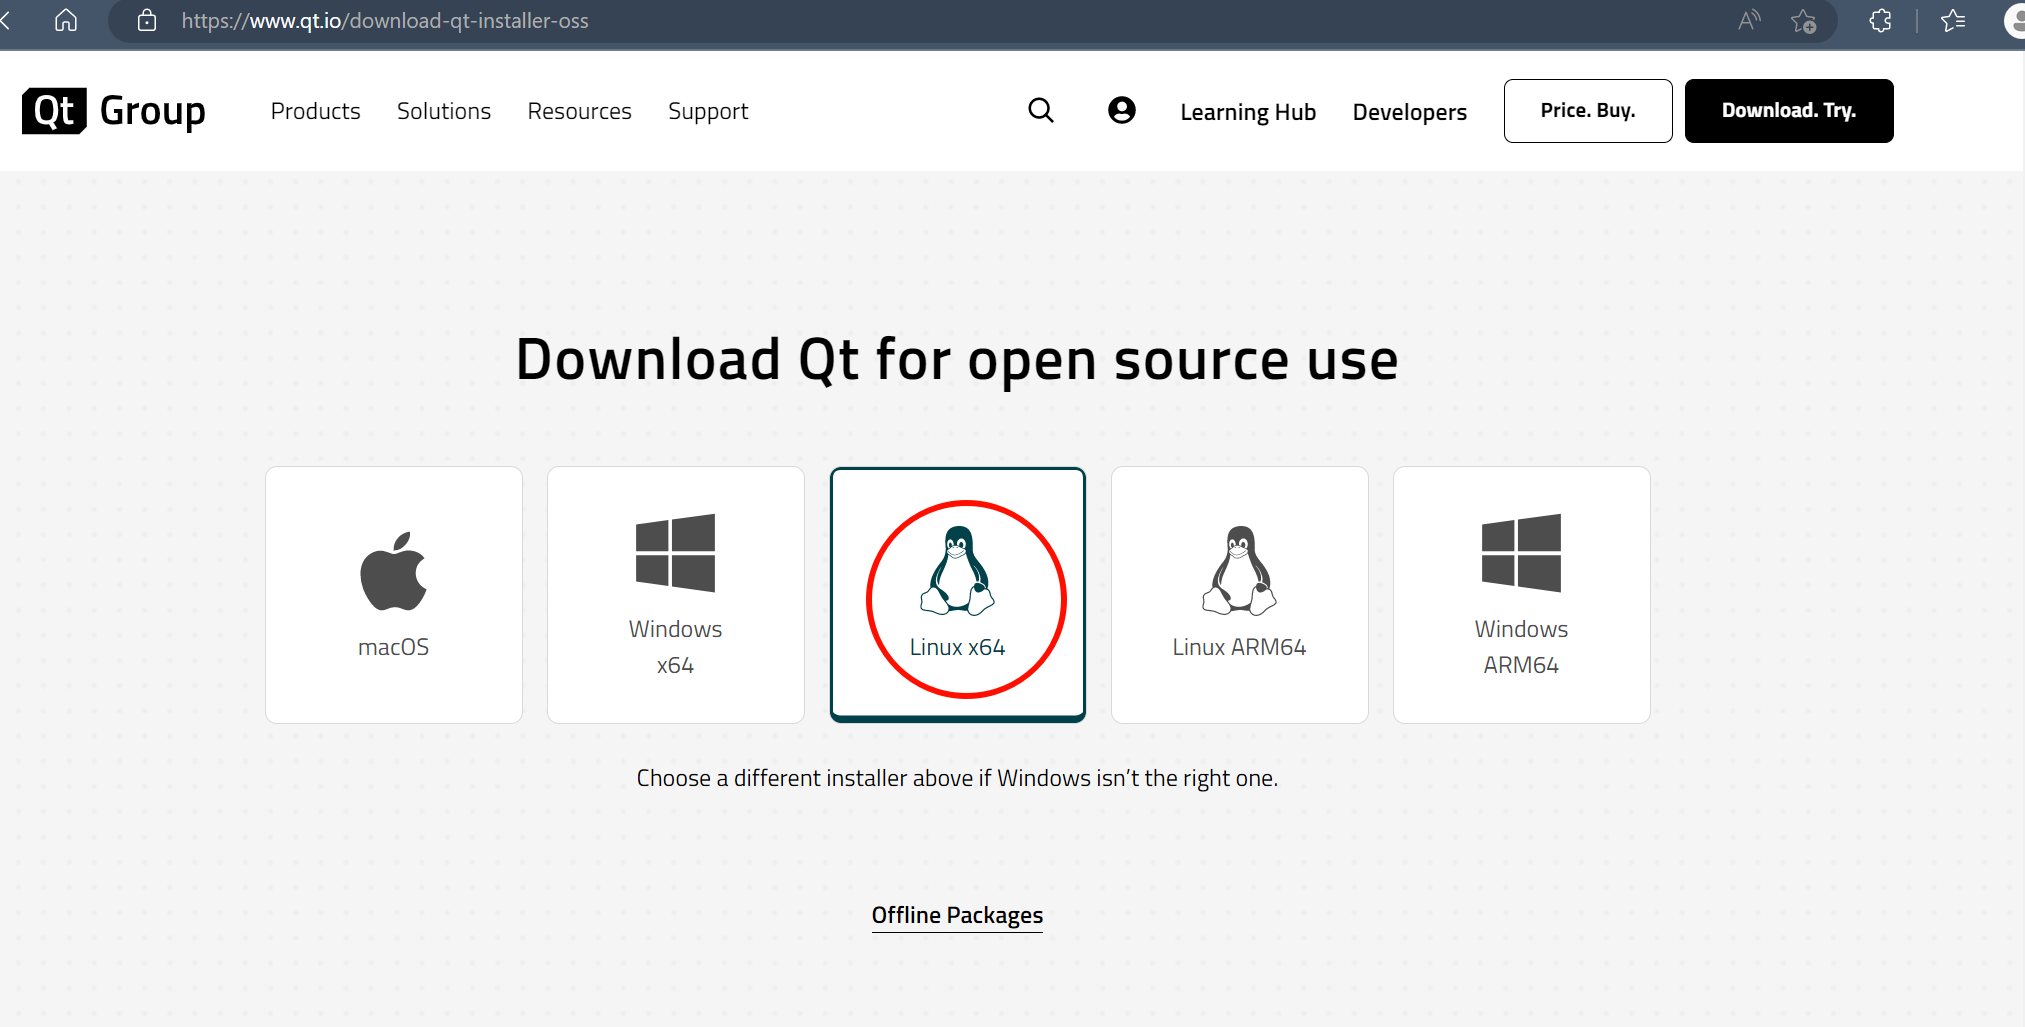Screen dimensions: 2025x1027
Task: Click the browser back arrow
Action: pyautogui.click(x=5, y=20)
